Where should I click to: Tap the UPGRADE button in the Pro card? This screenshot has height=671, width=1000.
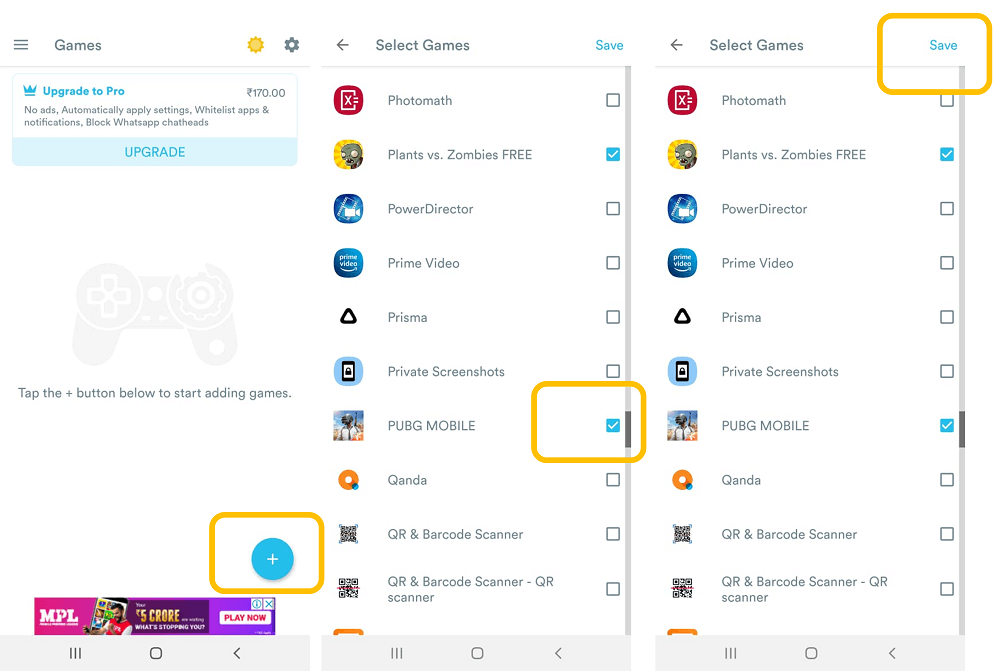coord(155,152)
